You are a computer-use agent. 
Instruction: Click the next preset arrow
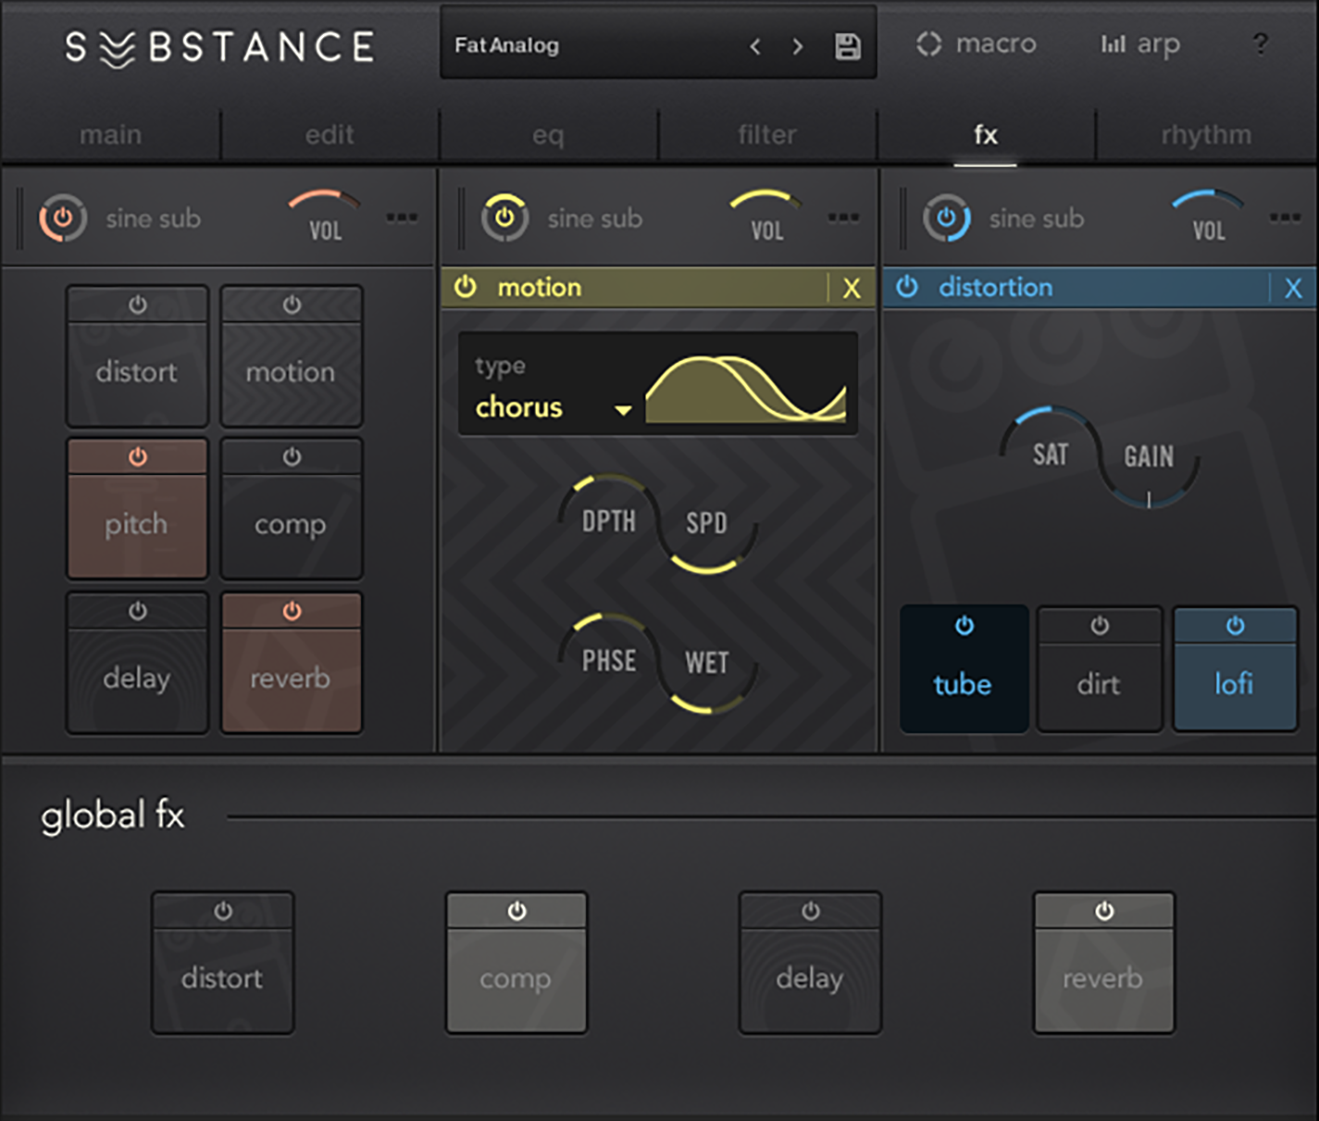(797, 45)
